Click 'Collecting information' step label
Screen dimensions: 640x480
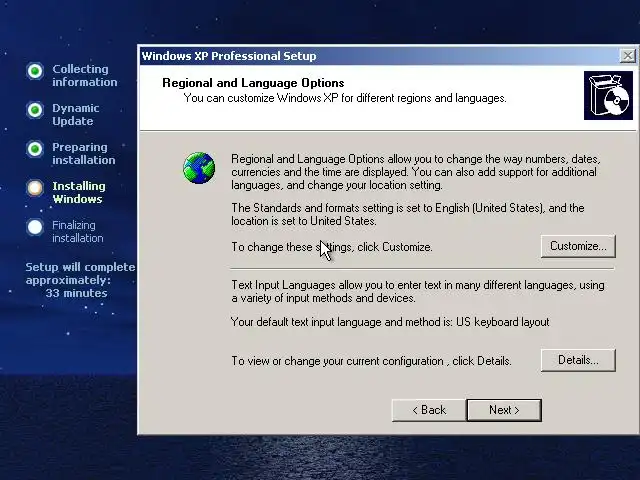[84, 76]
